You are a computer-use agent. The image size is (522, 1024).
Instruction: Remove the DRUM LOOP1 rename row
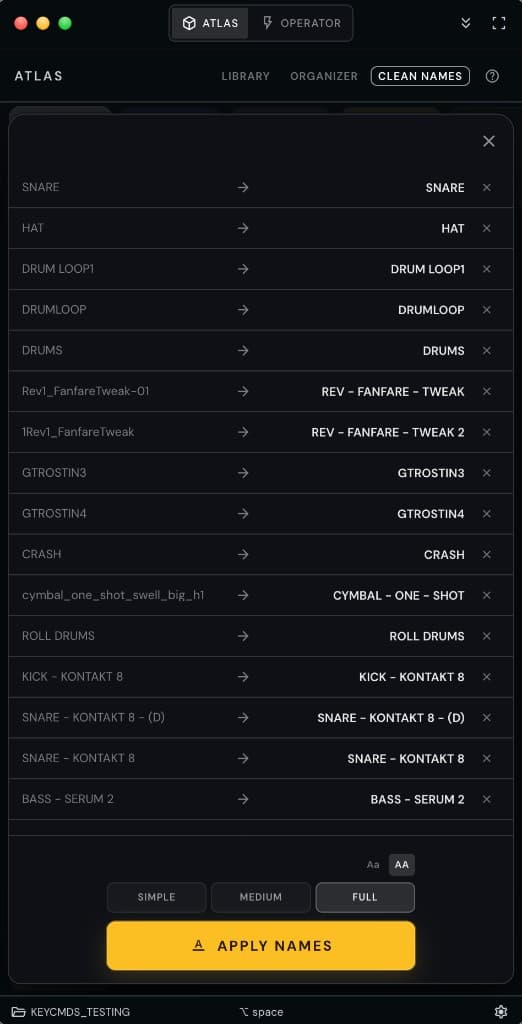[x=487, y=269]
